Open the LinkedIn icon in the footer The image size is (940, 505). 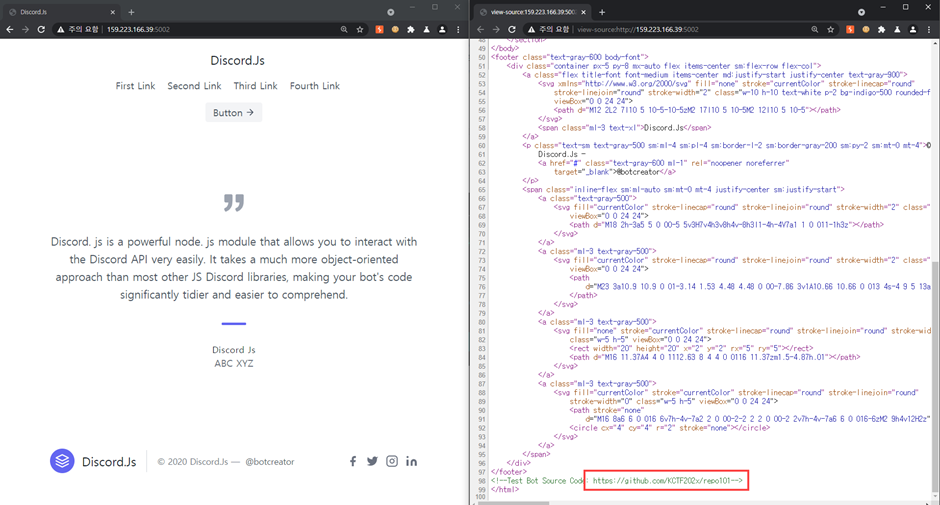coord(411,461)
